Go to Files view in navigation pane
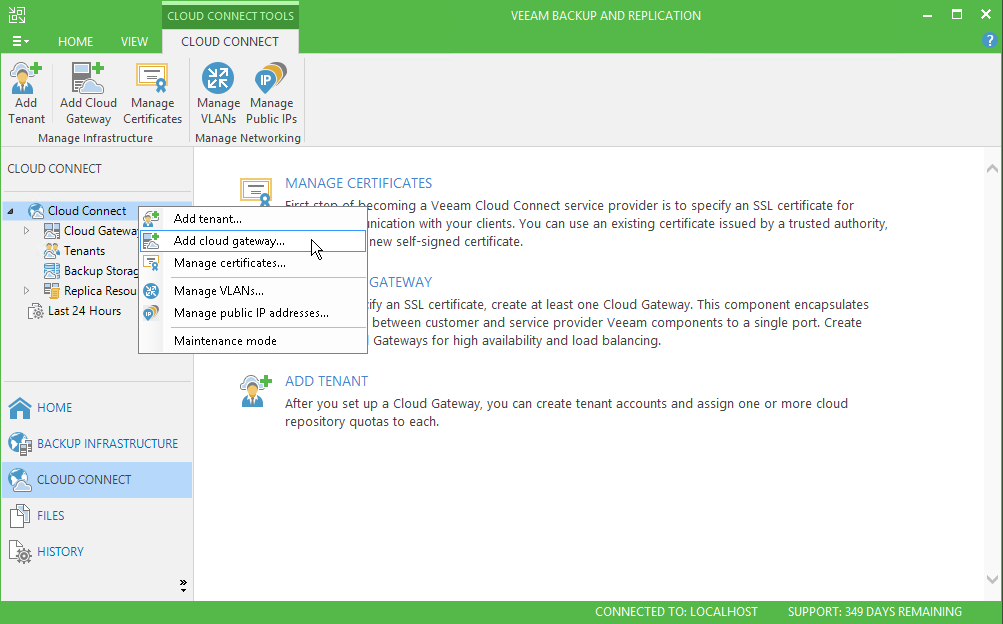The image size is (1003, 624). [97, 515]
